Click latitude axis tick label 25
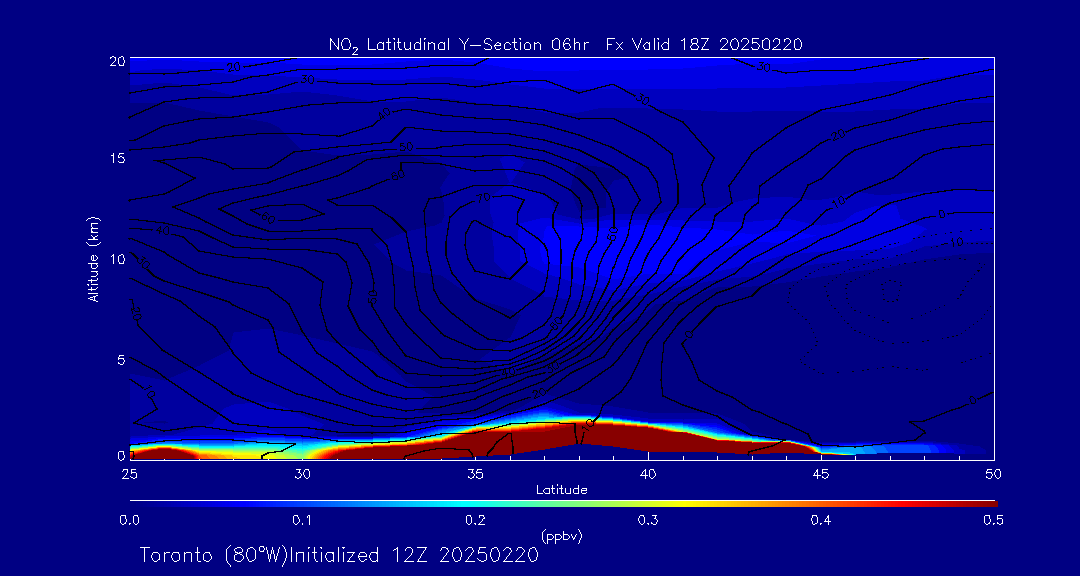Viewport: 1080px width, 576px height. pyautogui.click(x=129, y=474)
